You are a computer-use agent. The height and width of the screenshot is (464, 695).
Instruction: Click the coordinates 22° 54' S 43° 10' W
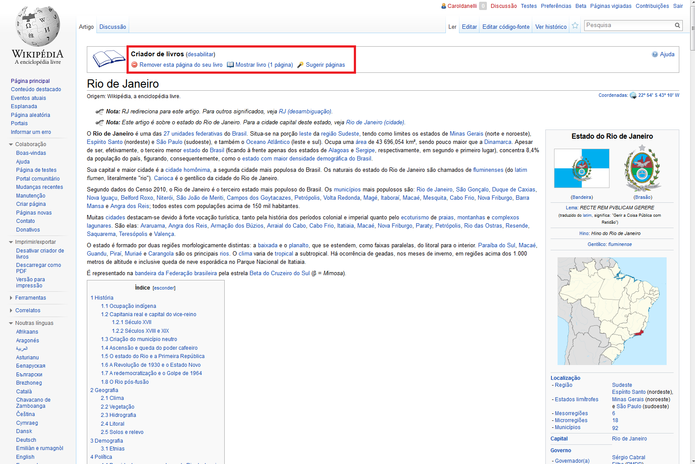point(659,95)
